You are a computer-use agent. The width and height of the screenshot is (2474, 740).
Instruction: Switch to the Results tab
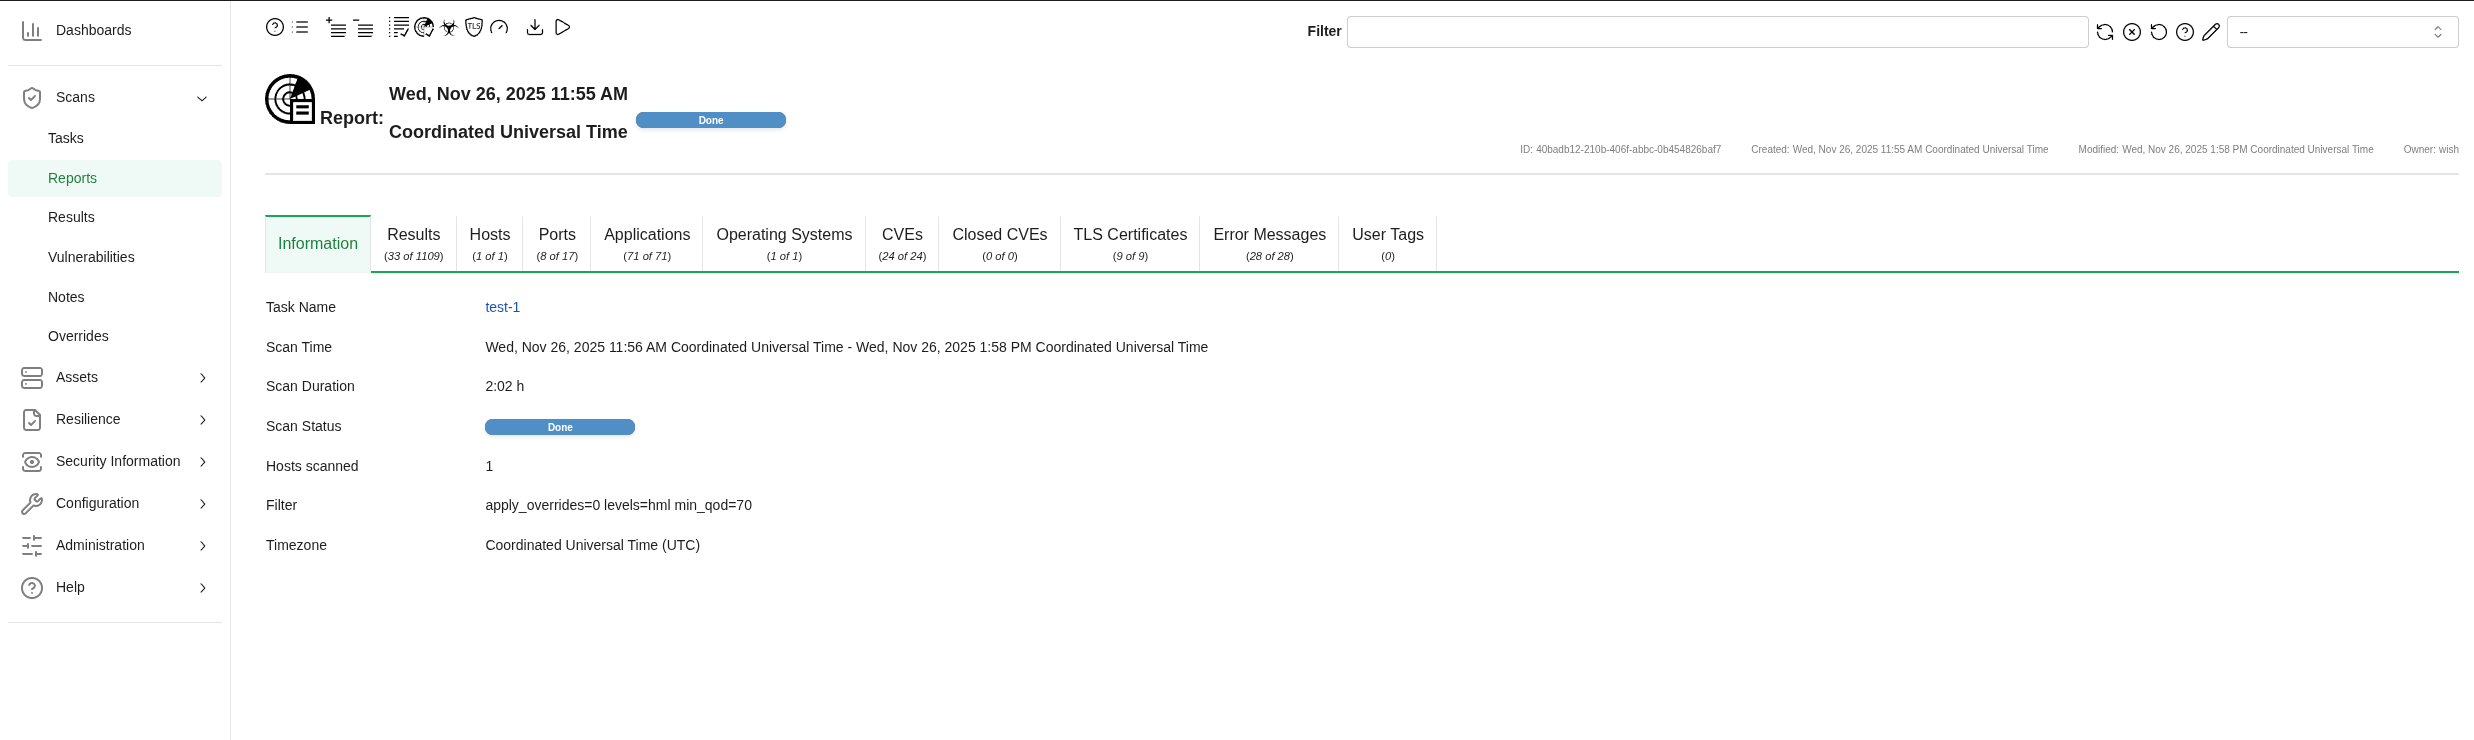[413, 243]
